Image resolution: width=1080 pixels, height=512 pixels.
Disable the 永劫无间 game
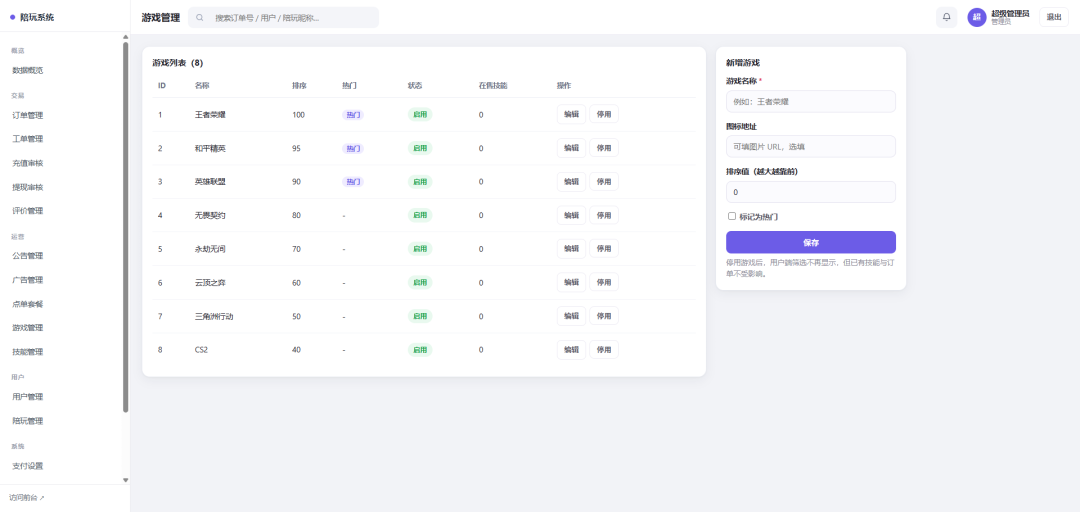click(x=604, y=249)
